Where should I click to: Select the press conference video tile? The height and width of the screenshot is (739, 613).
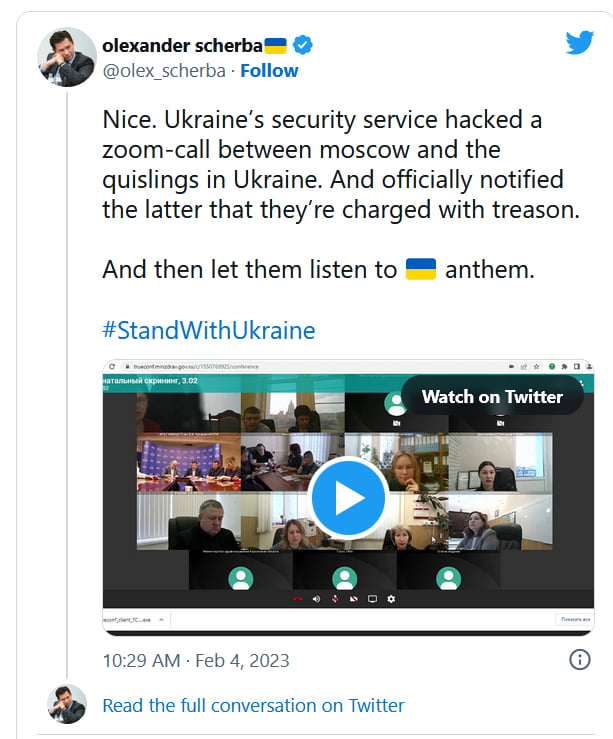click(x=188, y=462)
